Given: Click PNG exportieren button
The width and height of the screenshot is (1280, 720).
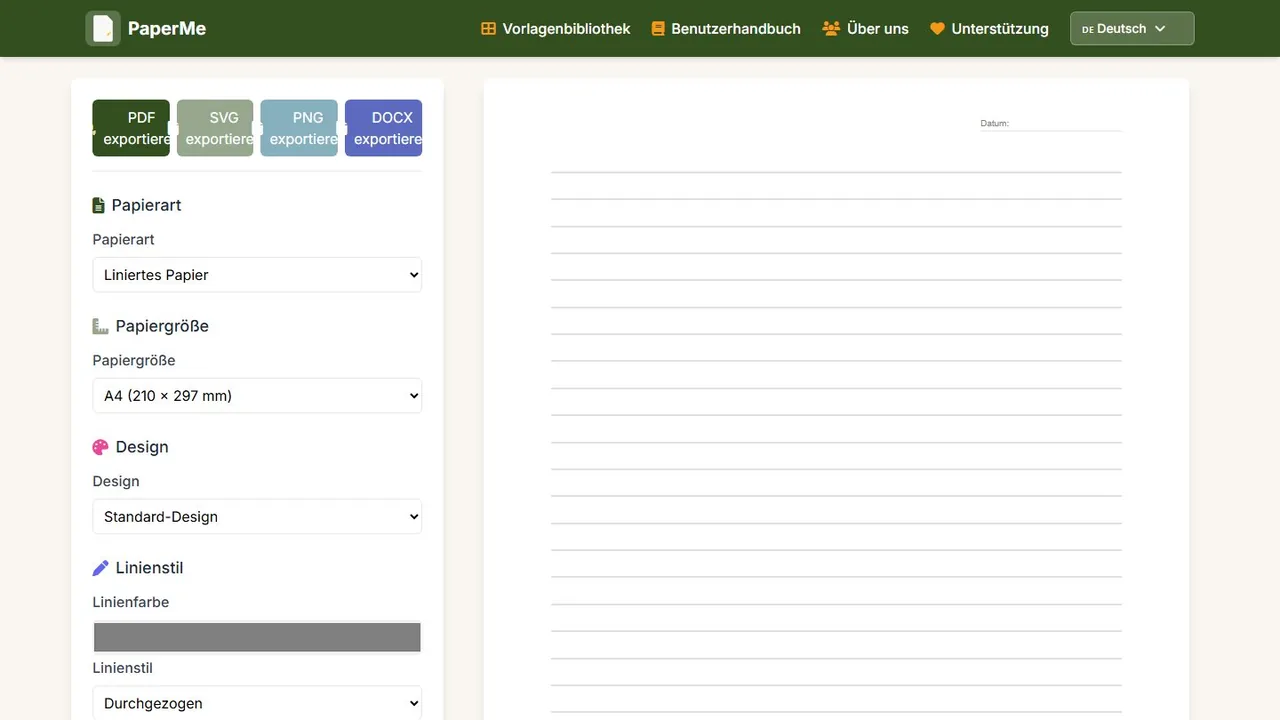Looking at the screenshot, I should click(299, 128).
